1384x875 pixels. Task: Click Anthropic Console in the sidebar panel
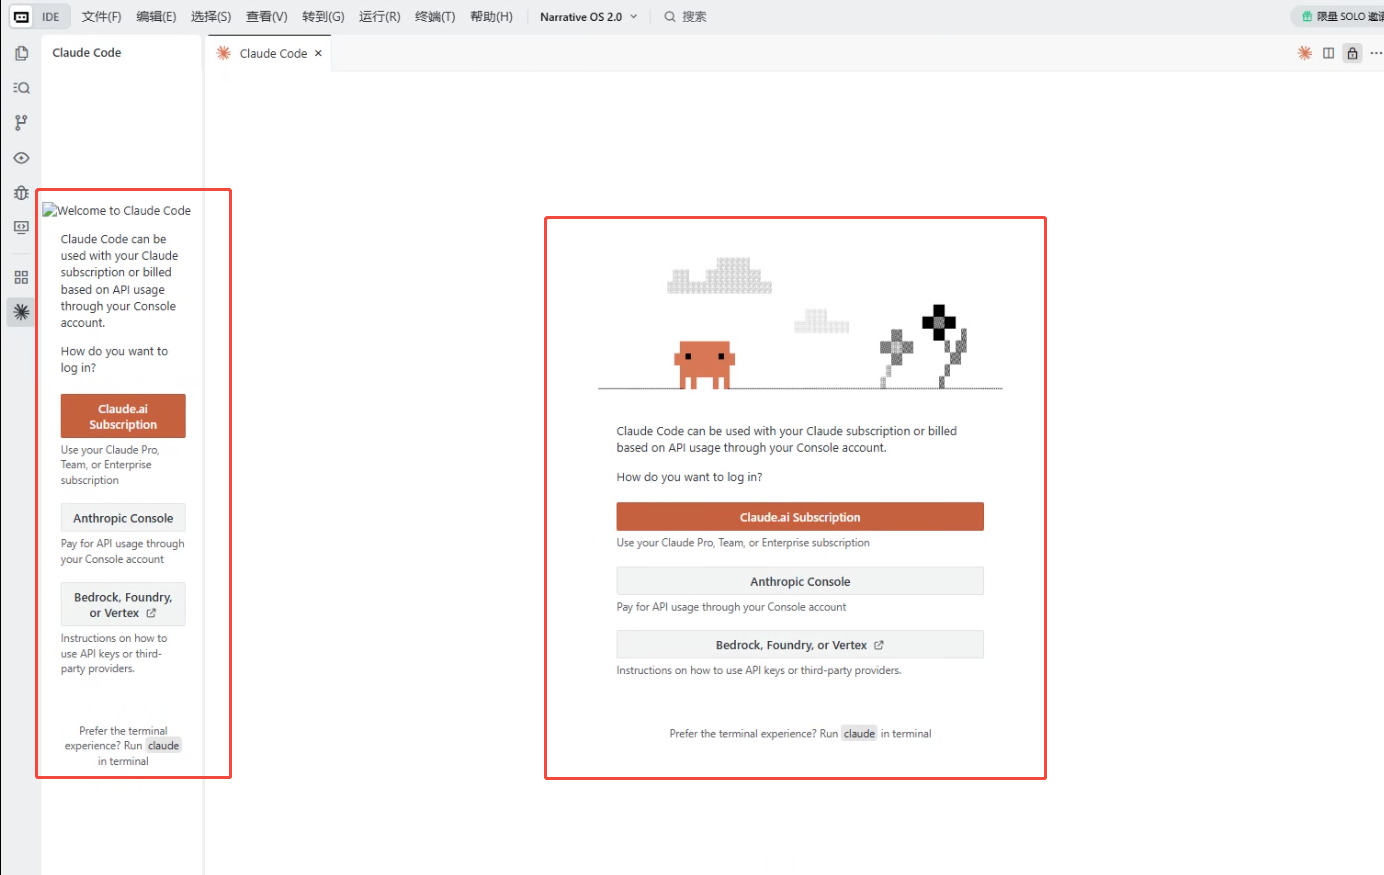pos(123,518)
